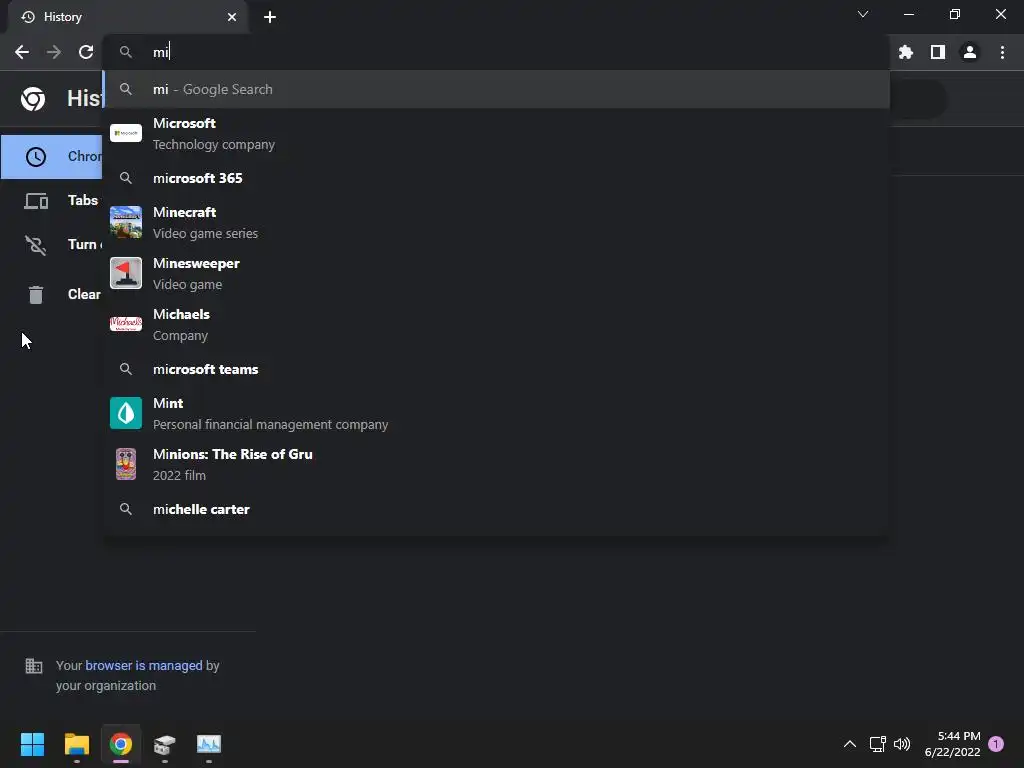Click the managed organization building icon
Image resolution: width=1024 pixels, height=768 pixels.
pos(34,666)
